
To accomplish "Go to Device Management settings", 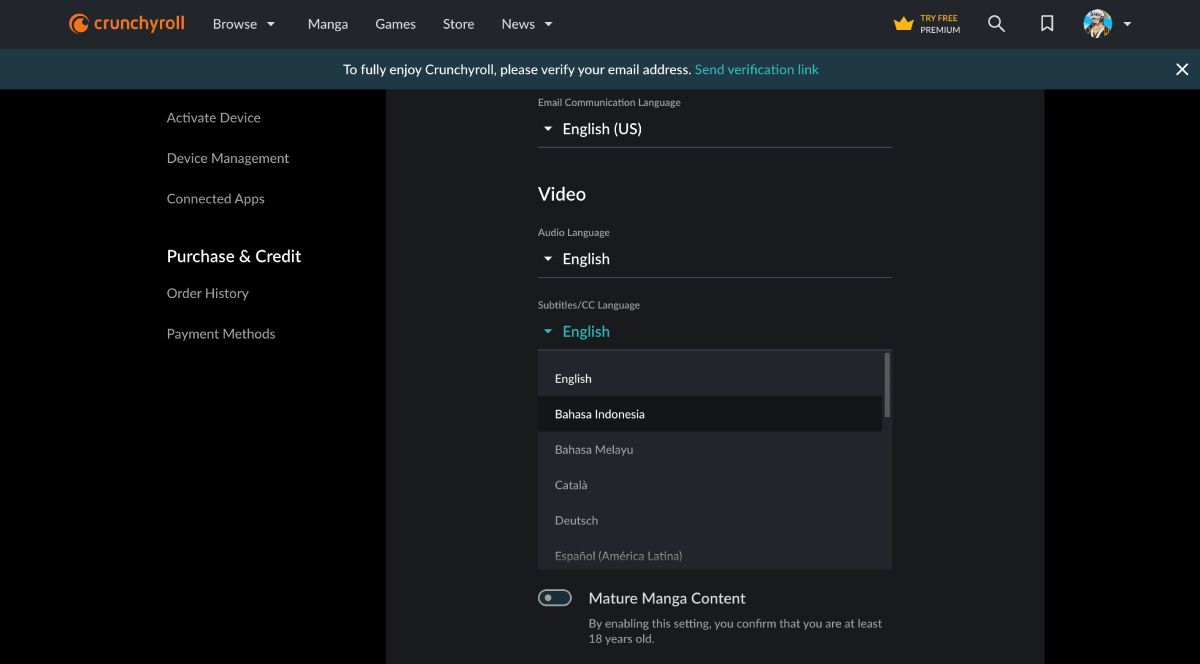I will pyautogui.click(x=228, y=158).
